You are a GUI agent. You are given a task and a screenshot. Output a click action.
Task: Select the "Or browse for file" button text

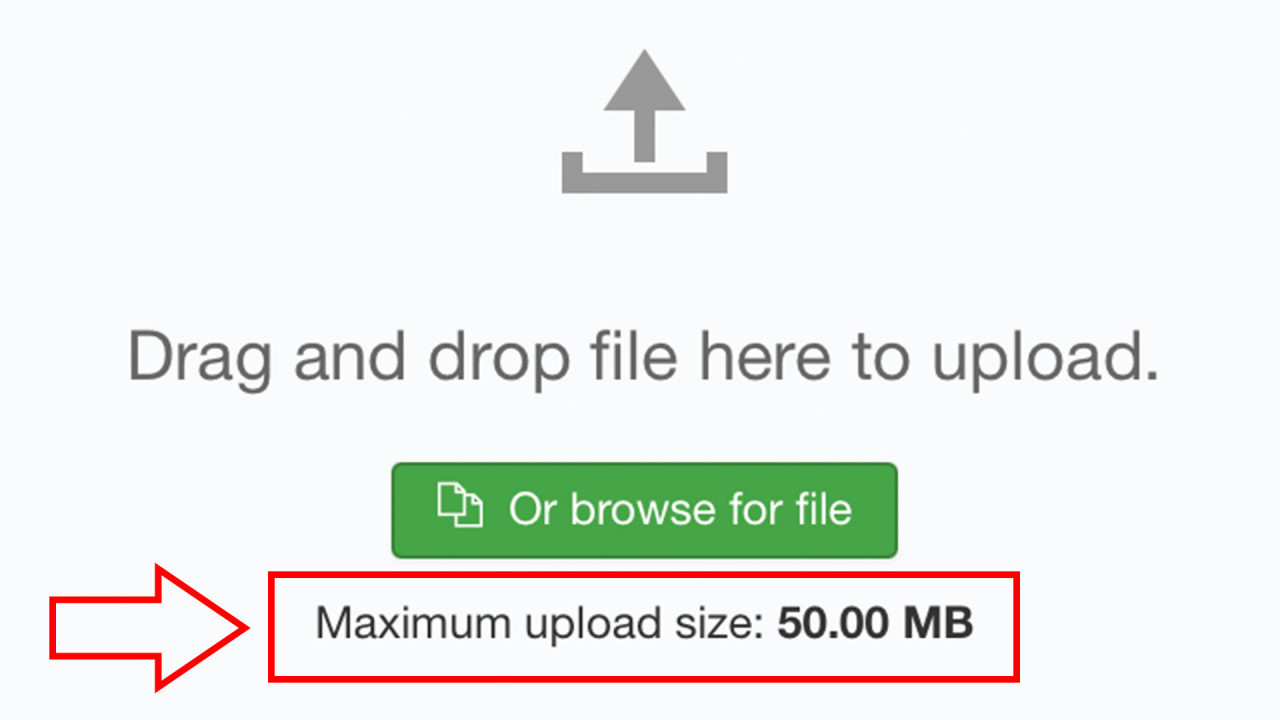click(x=680, y=510)
